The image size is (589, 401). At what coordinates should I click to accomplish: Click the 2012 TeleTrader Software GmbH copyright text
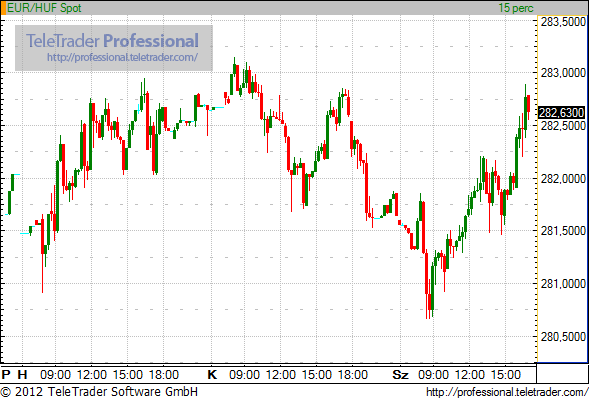[x=99, y=392]
